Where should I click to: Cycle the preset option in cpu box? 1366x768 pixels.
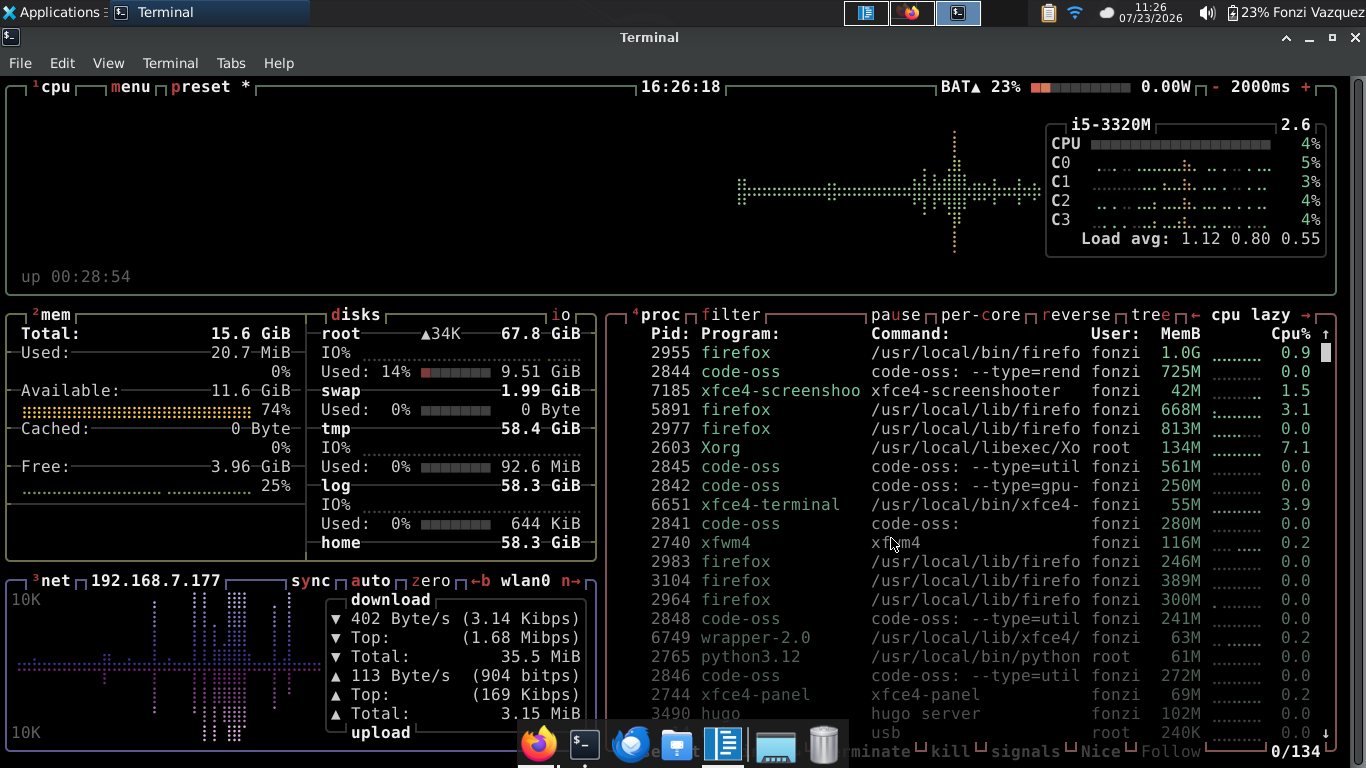point(211,87)
